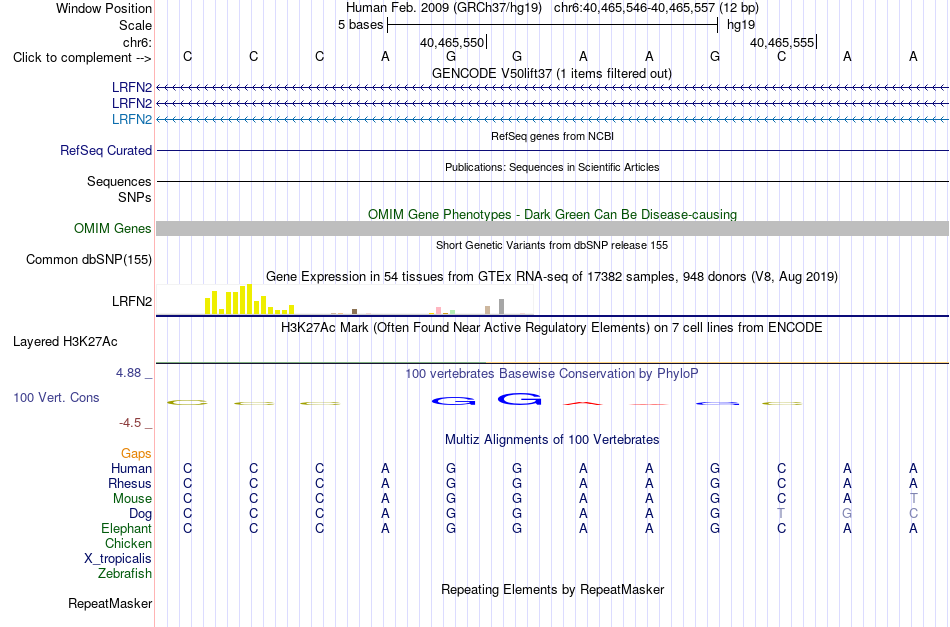950x627 pixels.
Task: Open '100 vertebrates Basewise Conservation by PhyloP' title
Action: [552, 374]
